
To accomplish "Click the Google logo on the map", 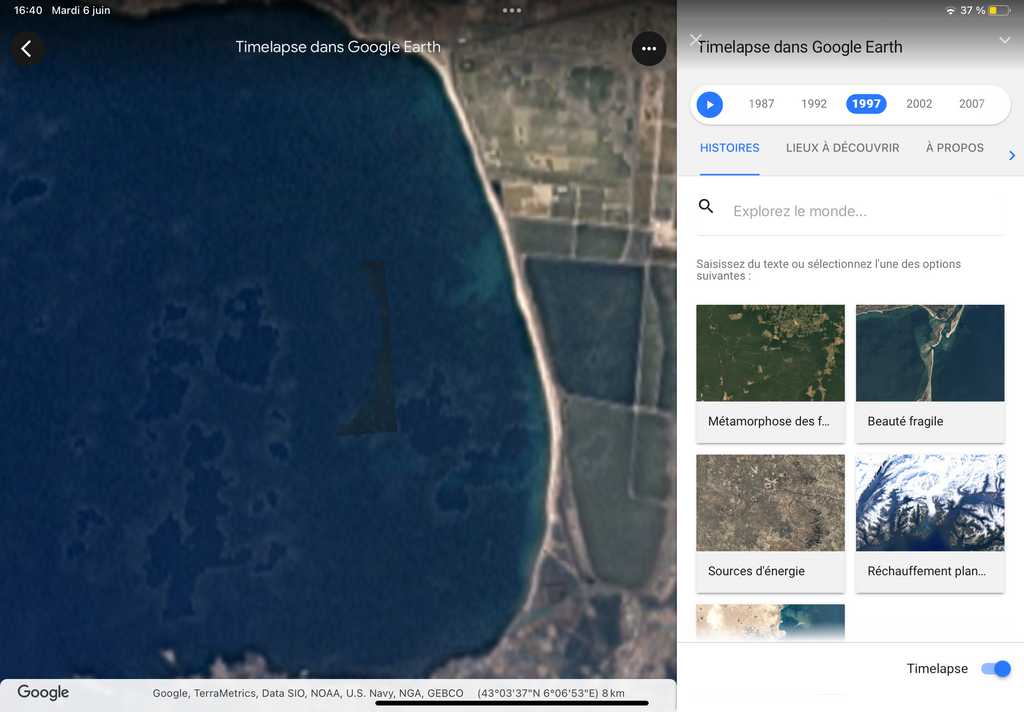I will point(43,692).
